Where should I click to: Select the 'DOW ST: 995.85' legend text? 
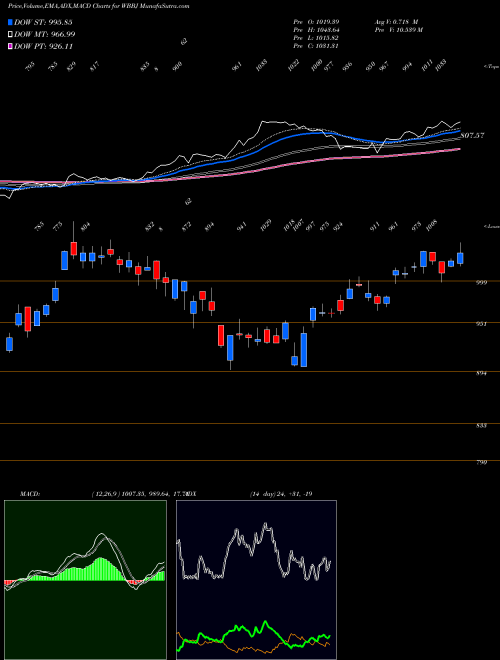pos(43,22)
